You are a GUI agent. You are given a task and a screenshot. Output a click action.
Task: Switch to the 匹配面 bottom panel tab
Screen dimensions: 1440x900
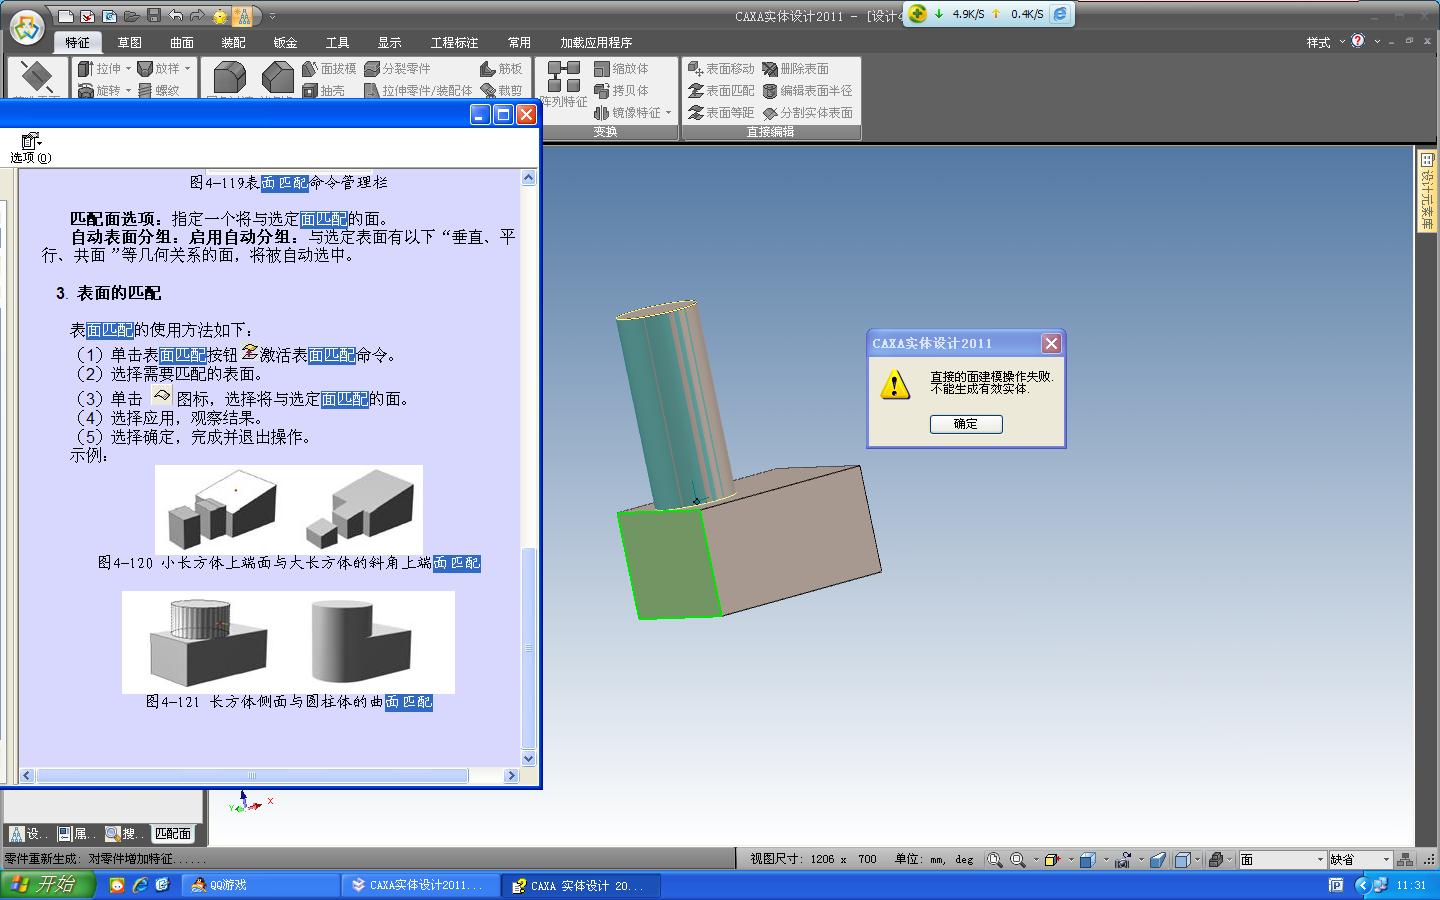coord(172,833)
